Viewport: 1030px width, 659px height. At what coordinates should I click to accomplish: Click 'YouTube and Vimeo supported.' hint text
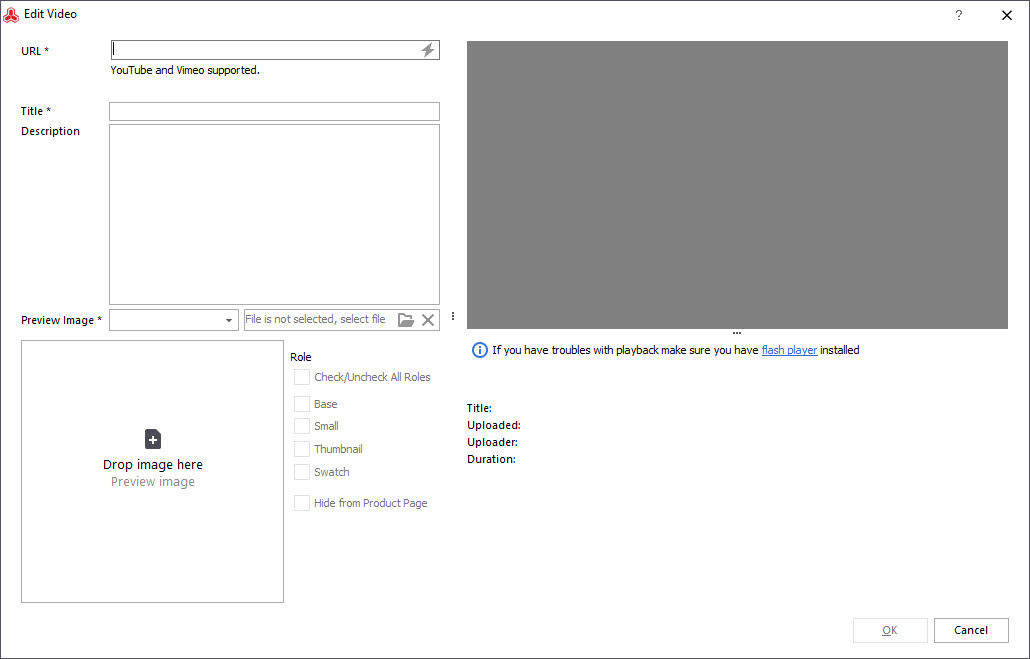[x=185, y=70]
